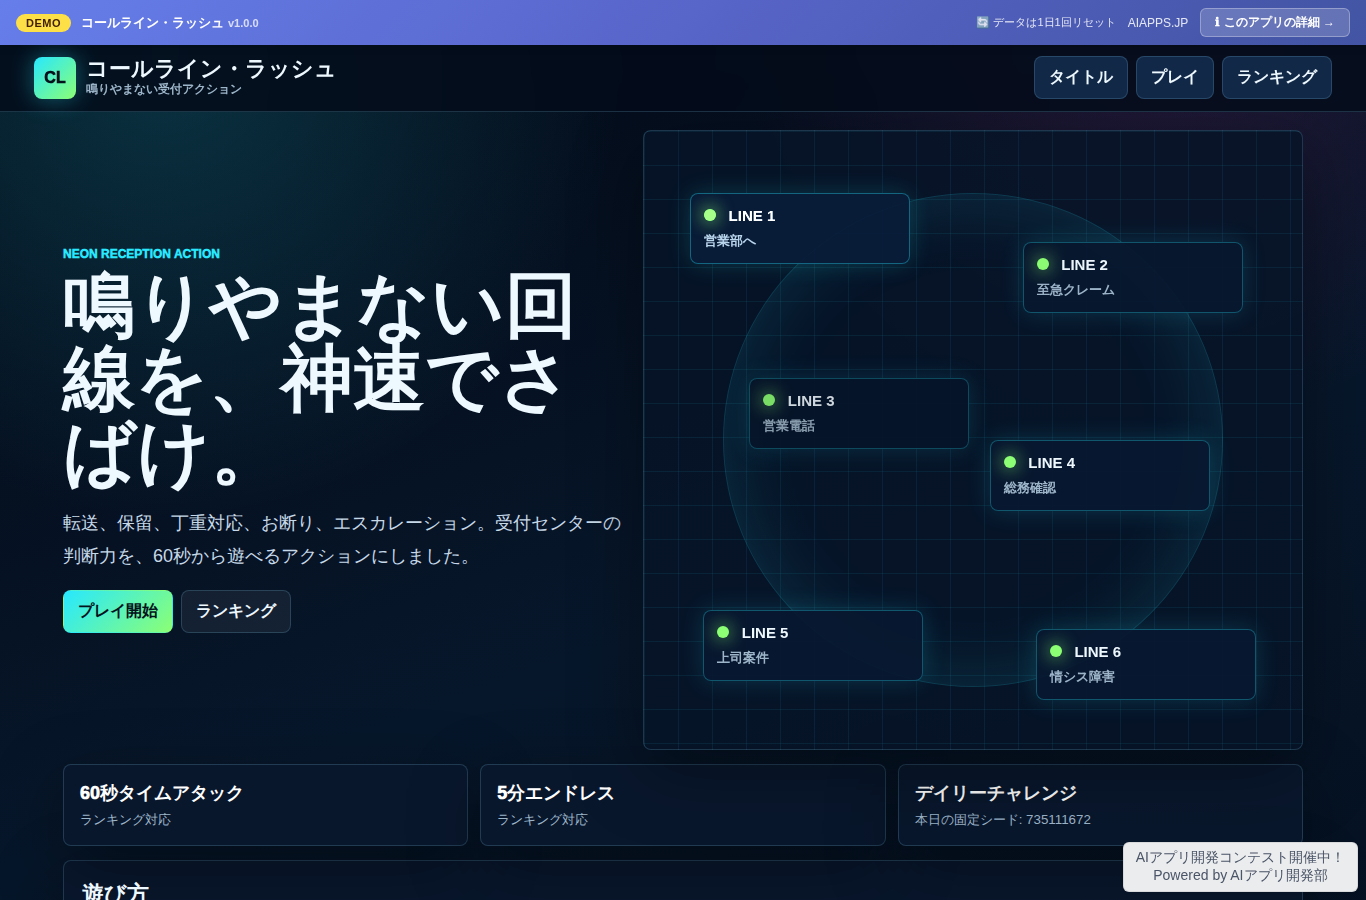Click the v1.0.0 version label
The height and width of the screenshot is (900, 1366).
(x=243, y=23)
